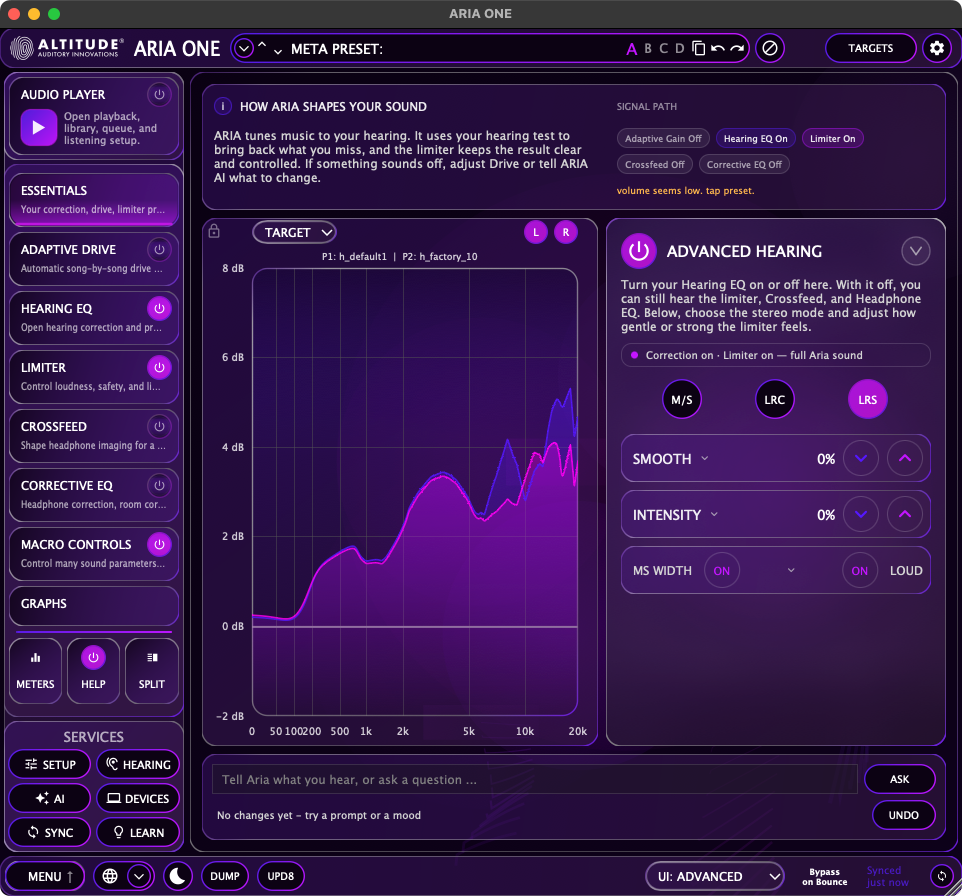This screenshot has height=896, width=962.
Task: Open the Smooth parameter dropdown
Action: (x=705, y=458)
